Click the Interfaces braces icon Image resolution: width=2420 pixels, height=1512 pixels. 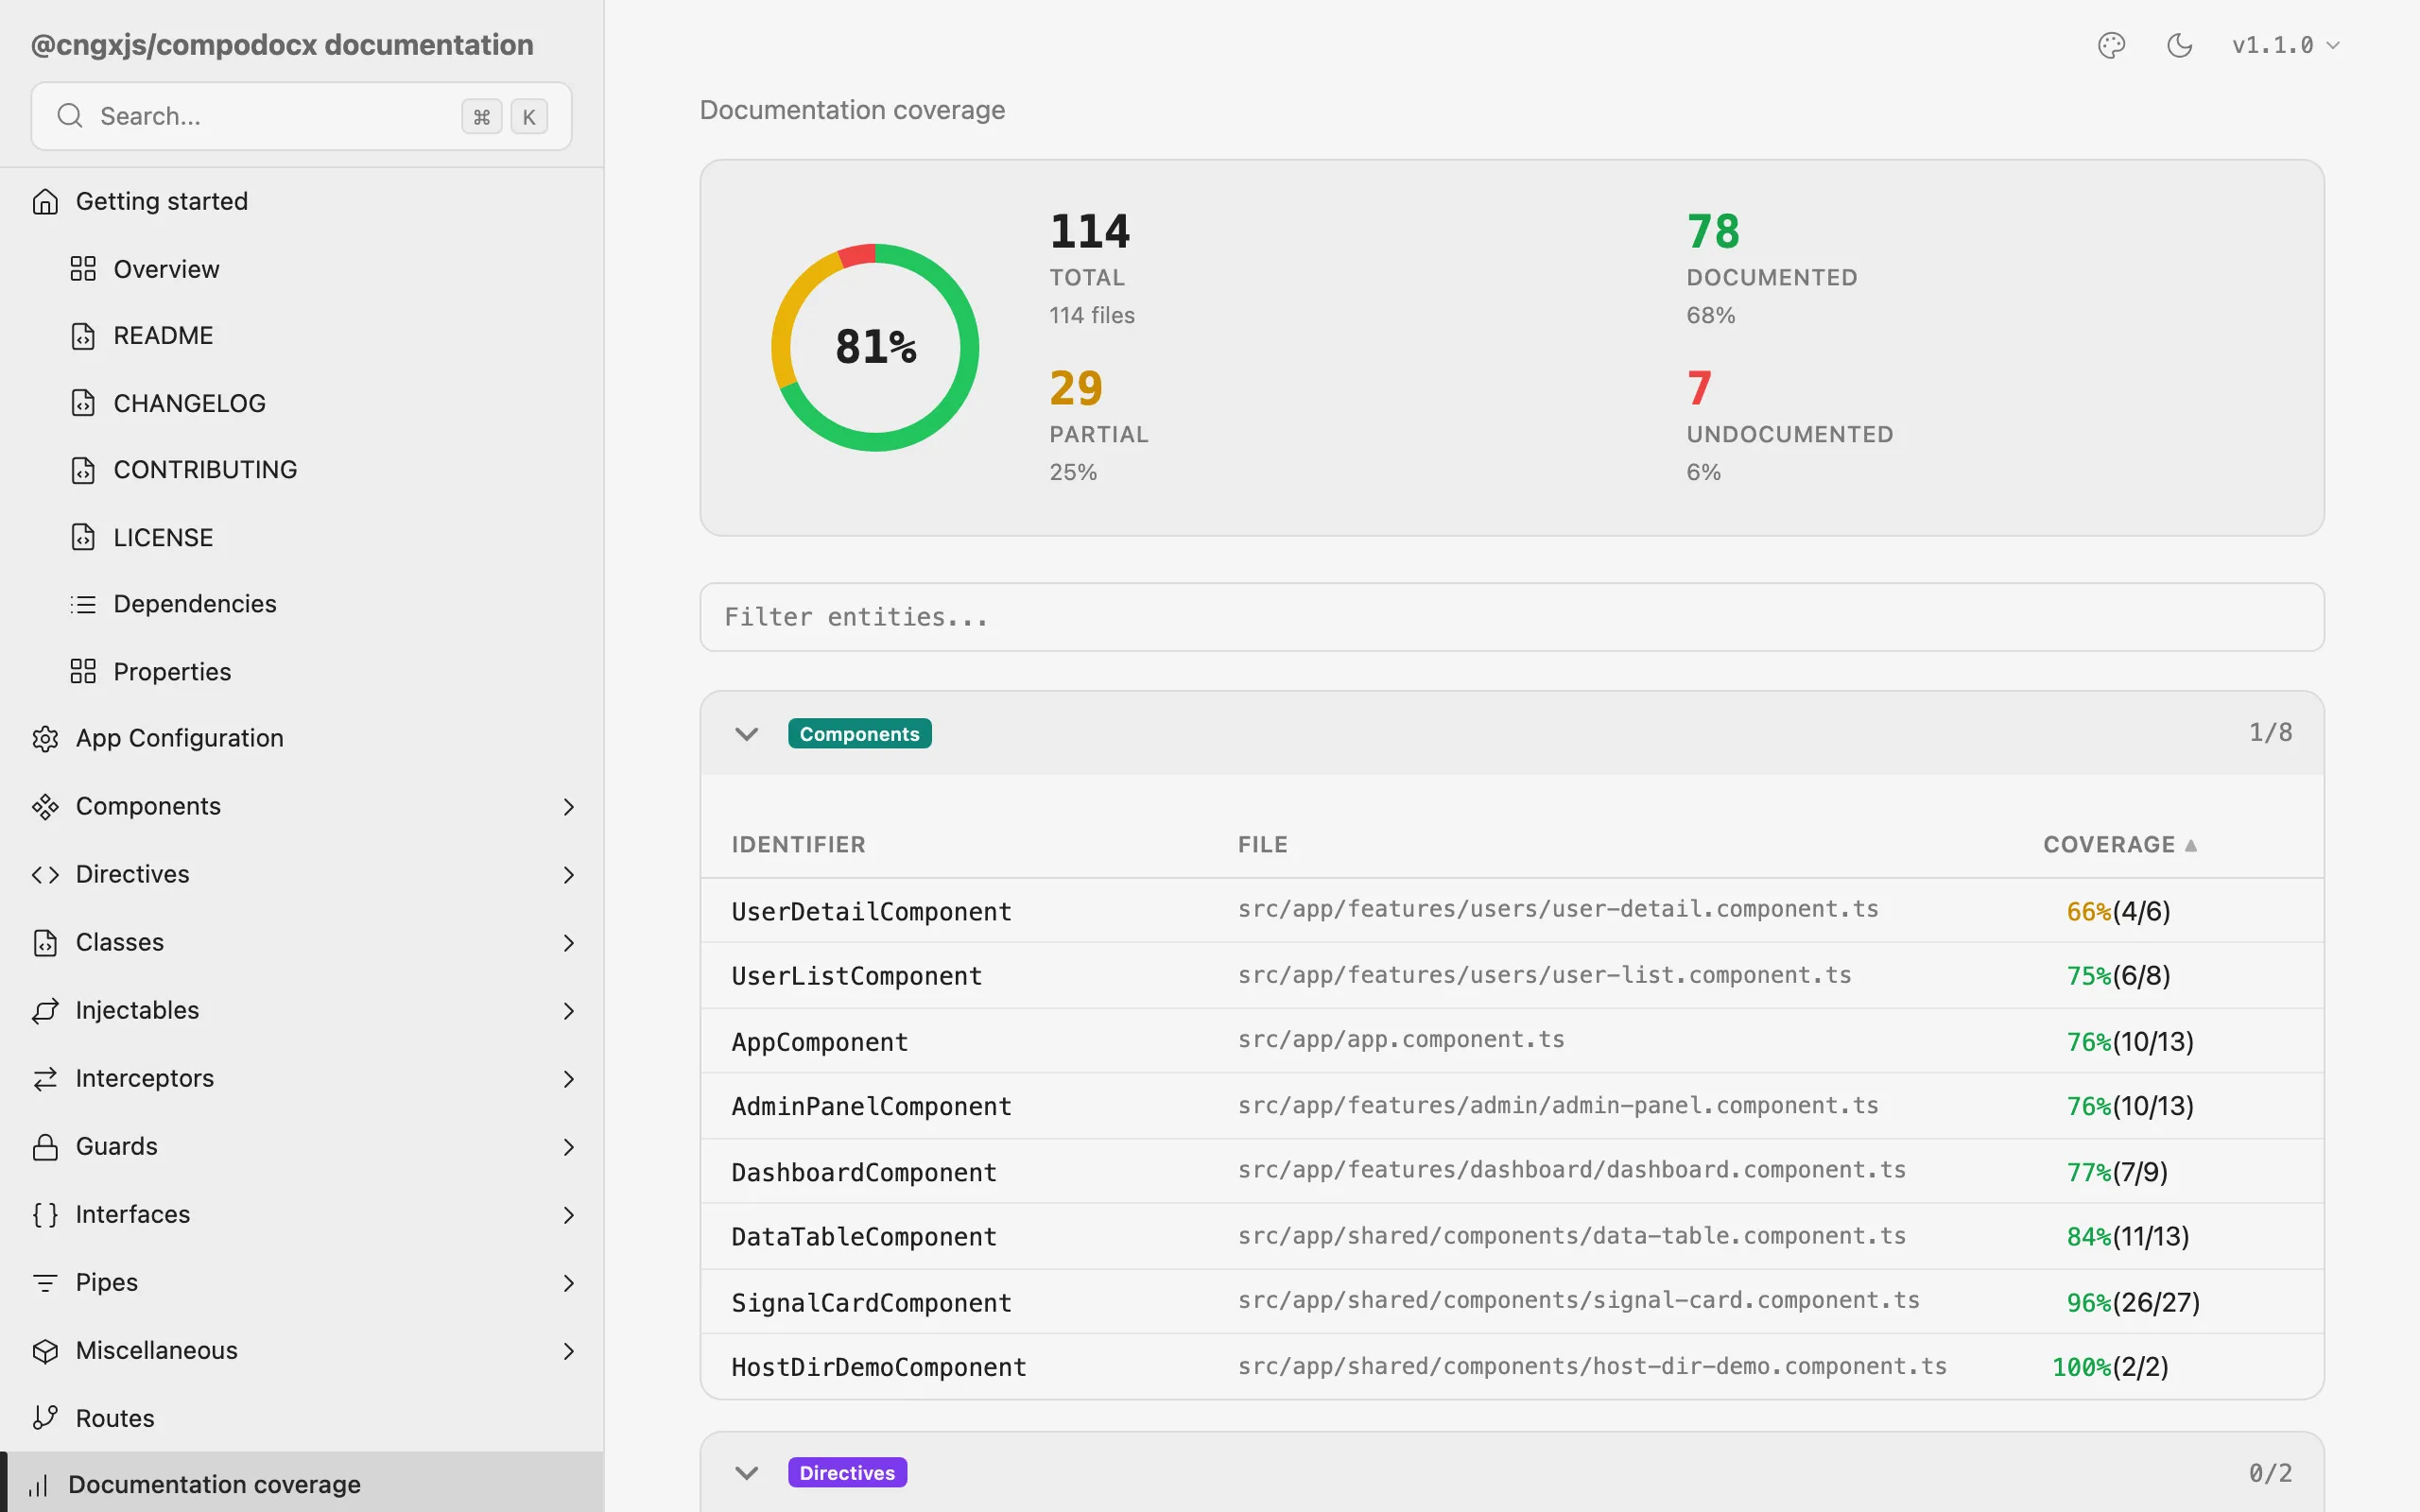[x=45, y=1215]
